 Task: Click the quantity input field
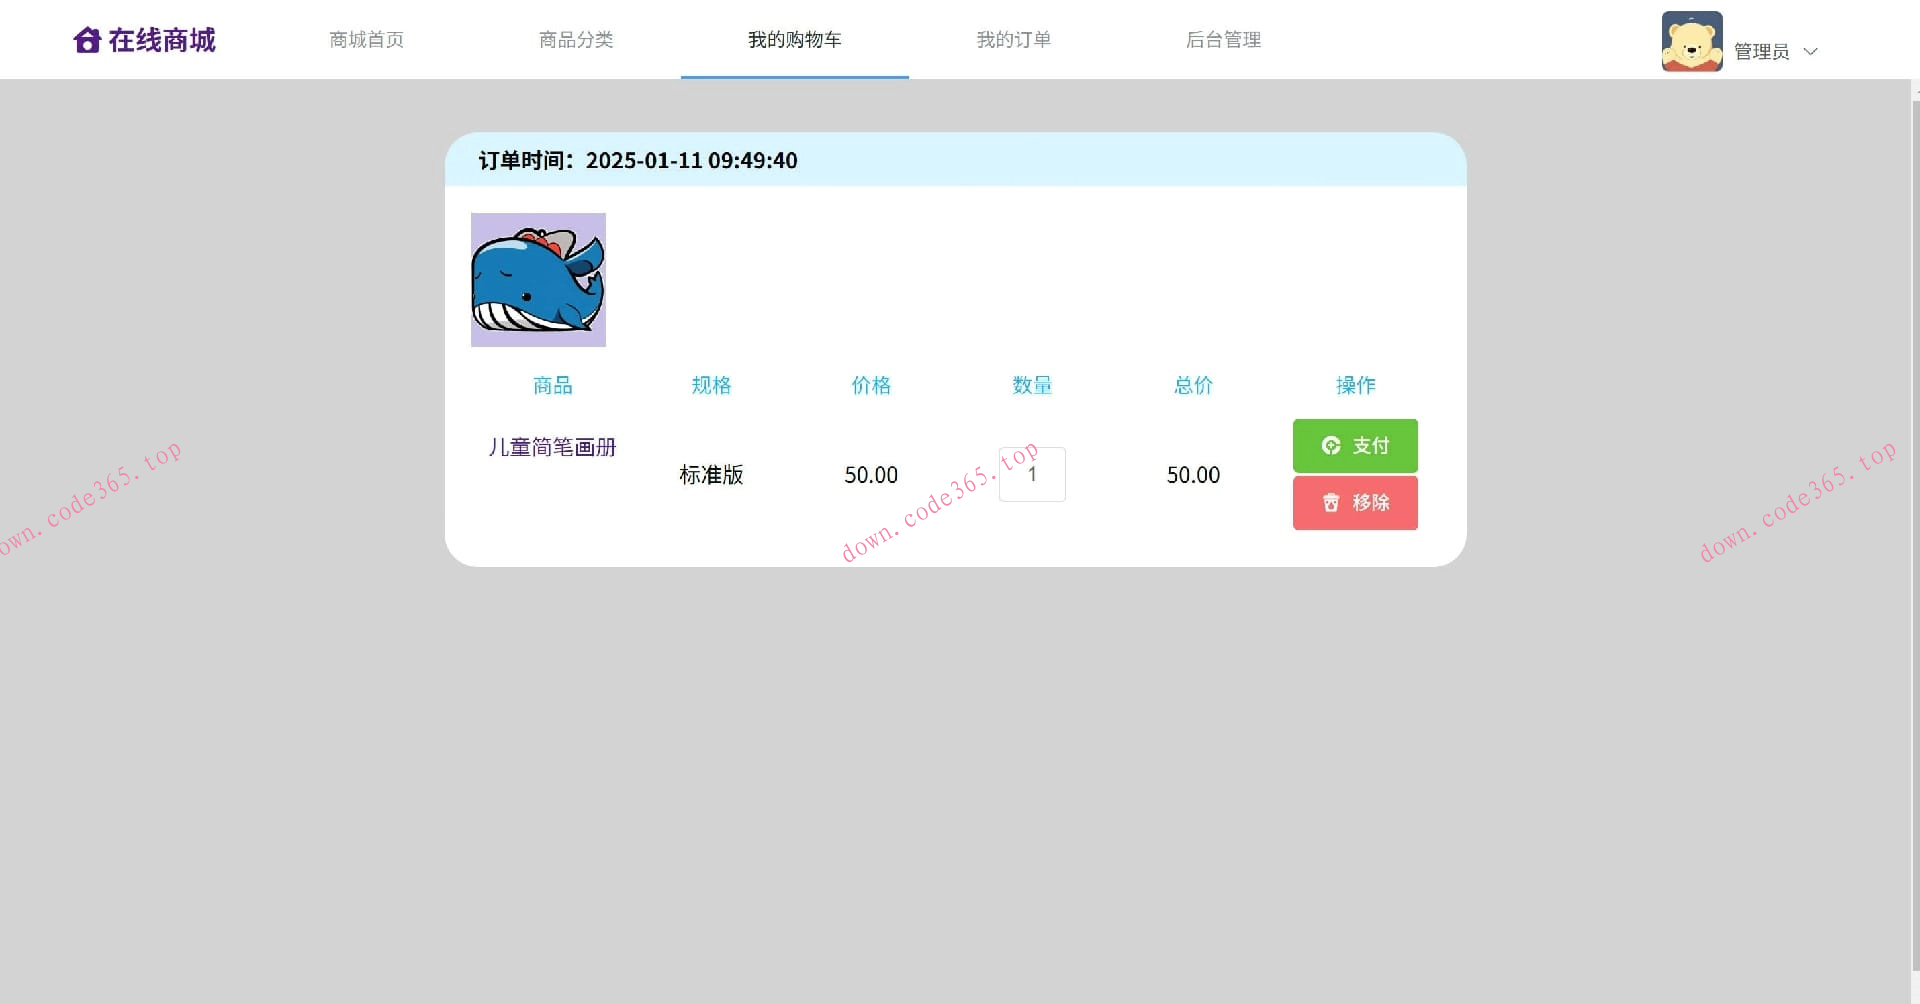[1032, 474]
